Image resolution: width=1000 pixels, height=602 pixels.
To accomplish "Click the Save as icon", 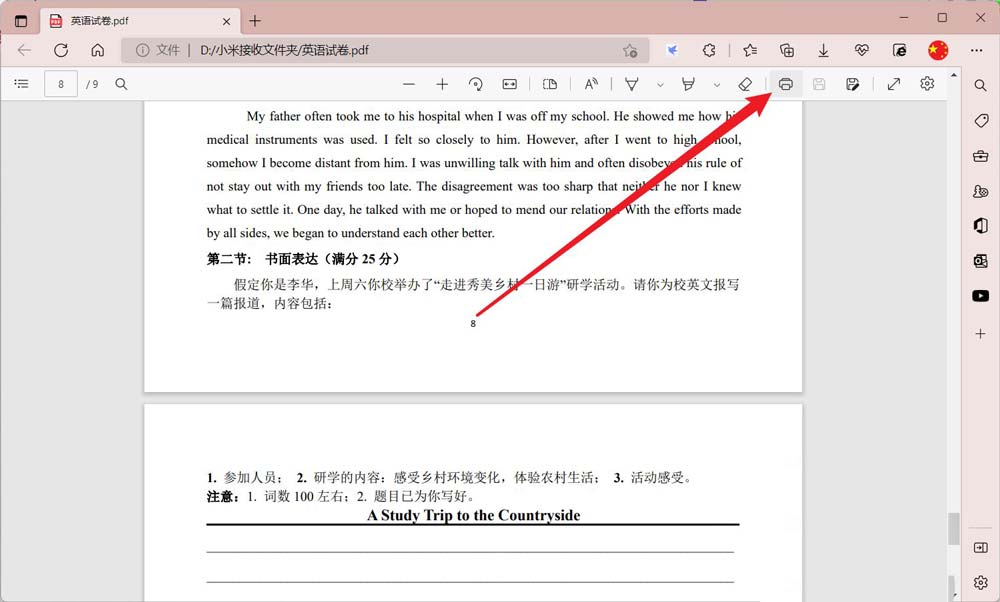I will click(853, 84).
